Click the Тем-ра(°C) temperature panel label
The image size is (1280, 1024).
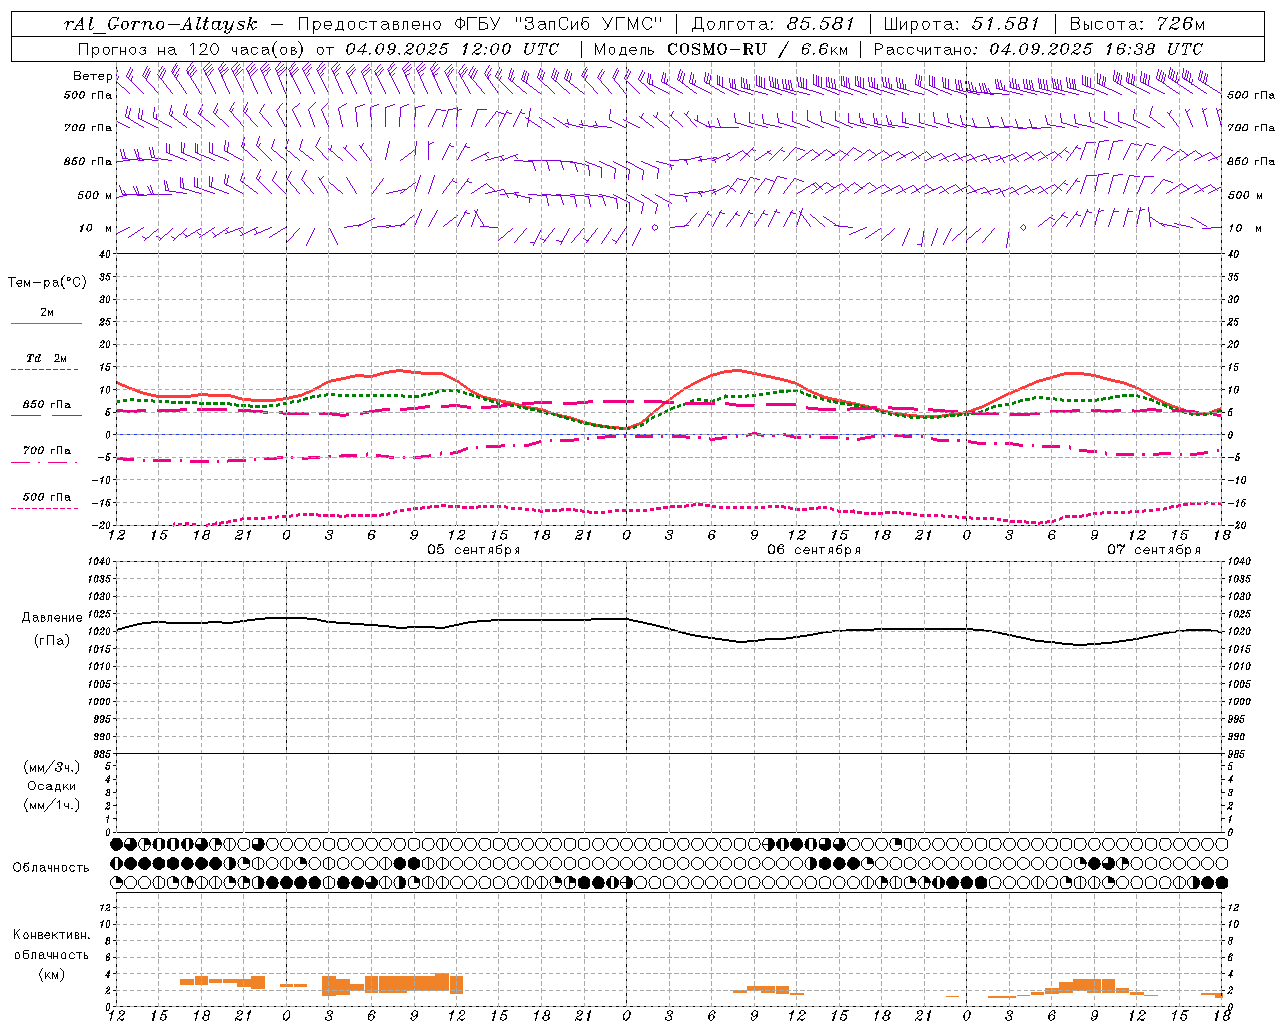(47, 283)
